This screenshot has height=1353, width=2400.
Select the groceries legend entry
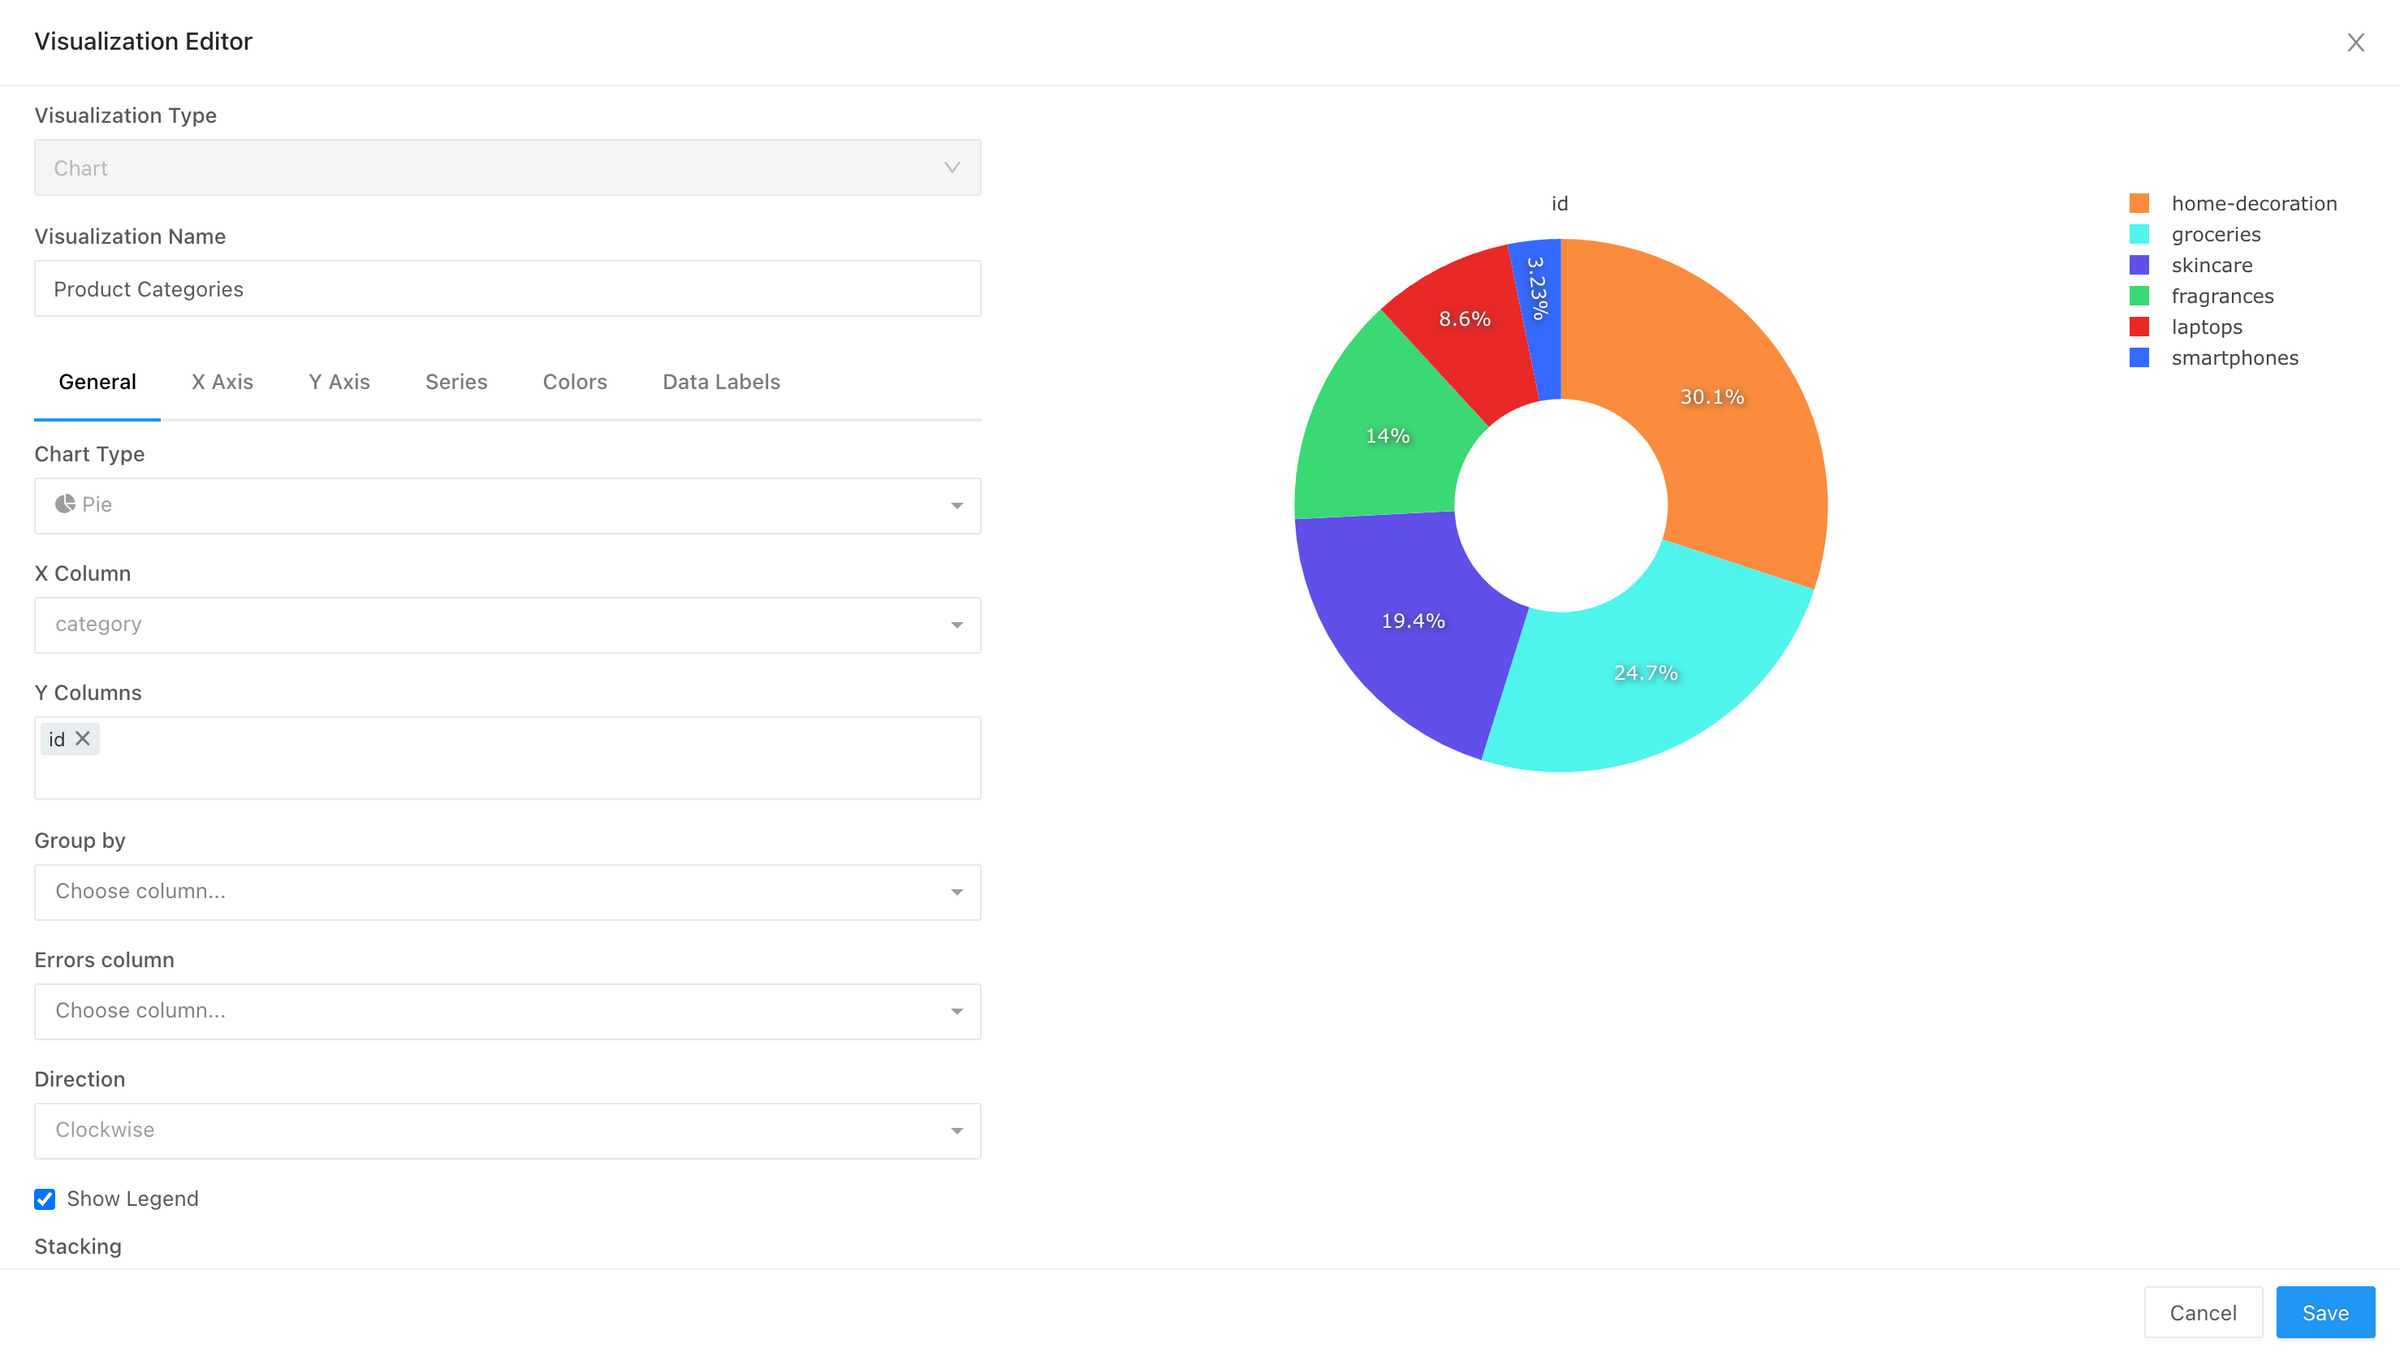tap(2216, 234)
